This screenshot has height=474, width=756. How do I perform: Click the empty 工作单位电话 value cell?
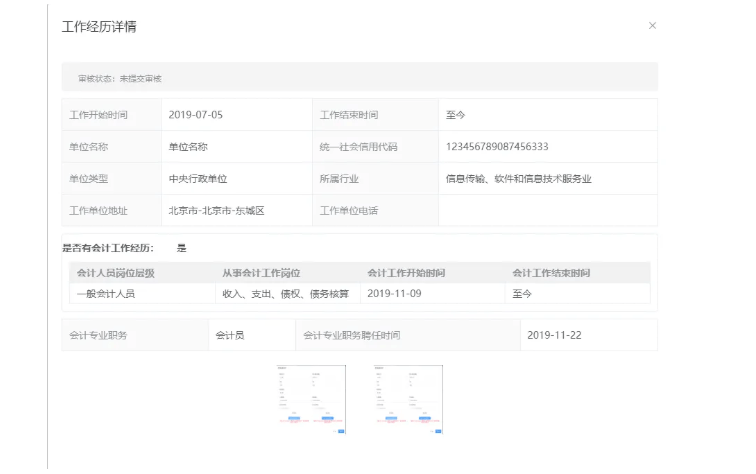[x=547, y=211]
